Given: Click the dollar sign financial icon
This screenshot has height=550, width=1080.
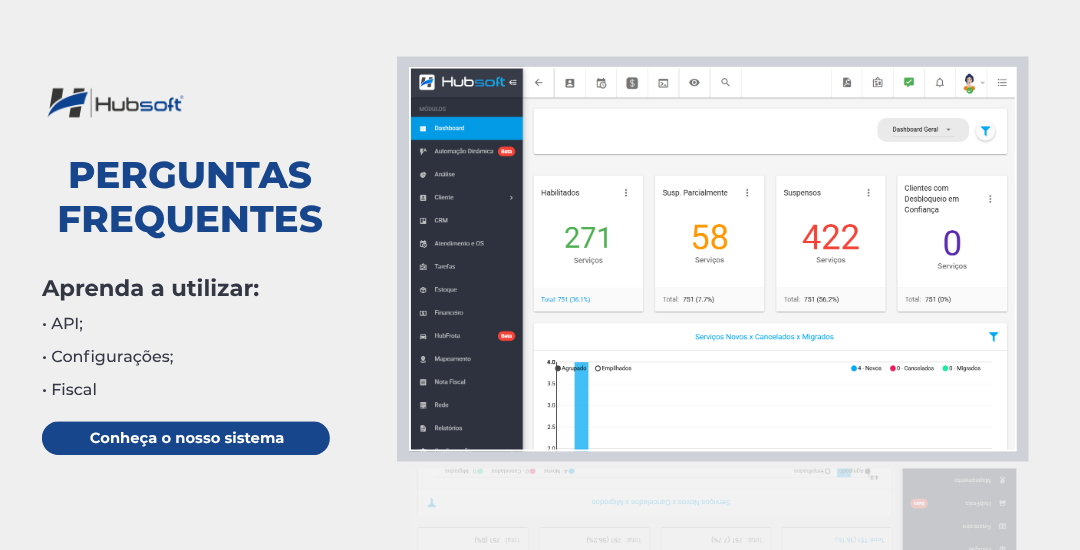Looking at the screenshot, I should coord(632,83).
